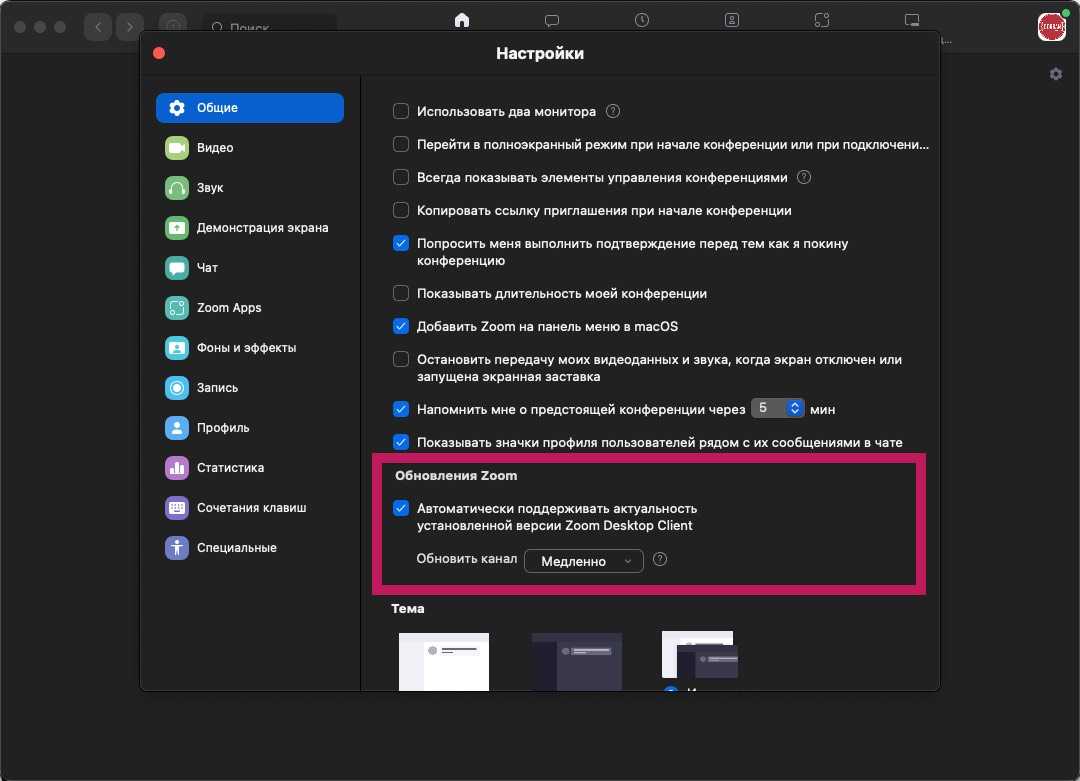This screenshot has height=781, width=1080.
Task: Select the dark theme thumbnail
Action: coord(577,661)
